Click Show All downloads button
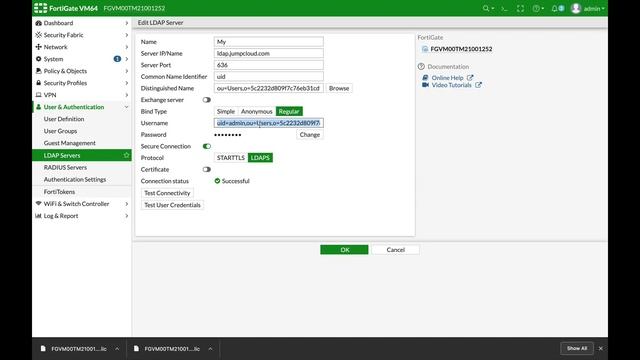The image size is (640, 360). (577, 349)
